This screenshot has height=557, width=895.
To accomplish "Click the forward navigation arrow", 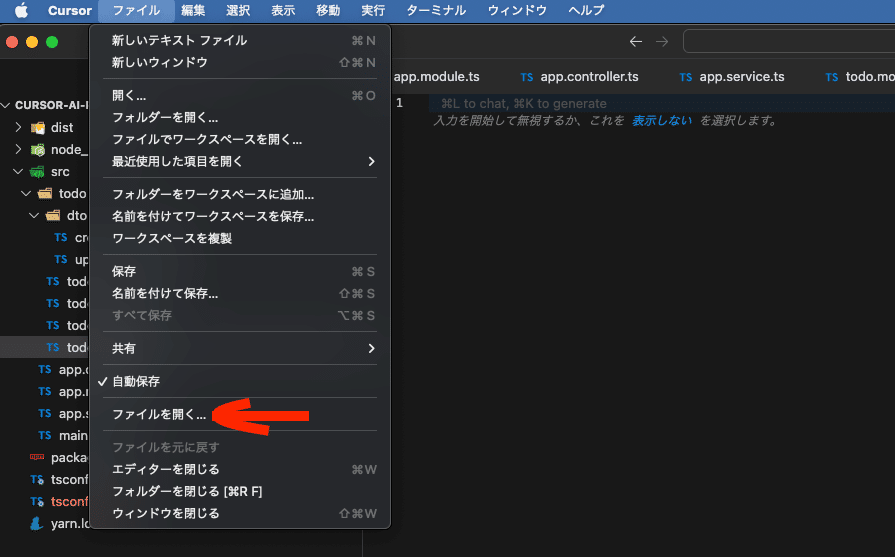I will (662, 42).
